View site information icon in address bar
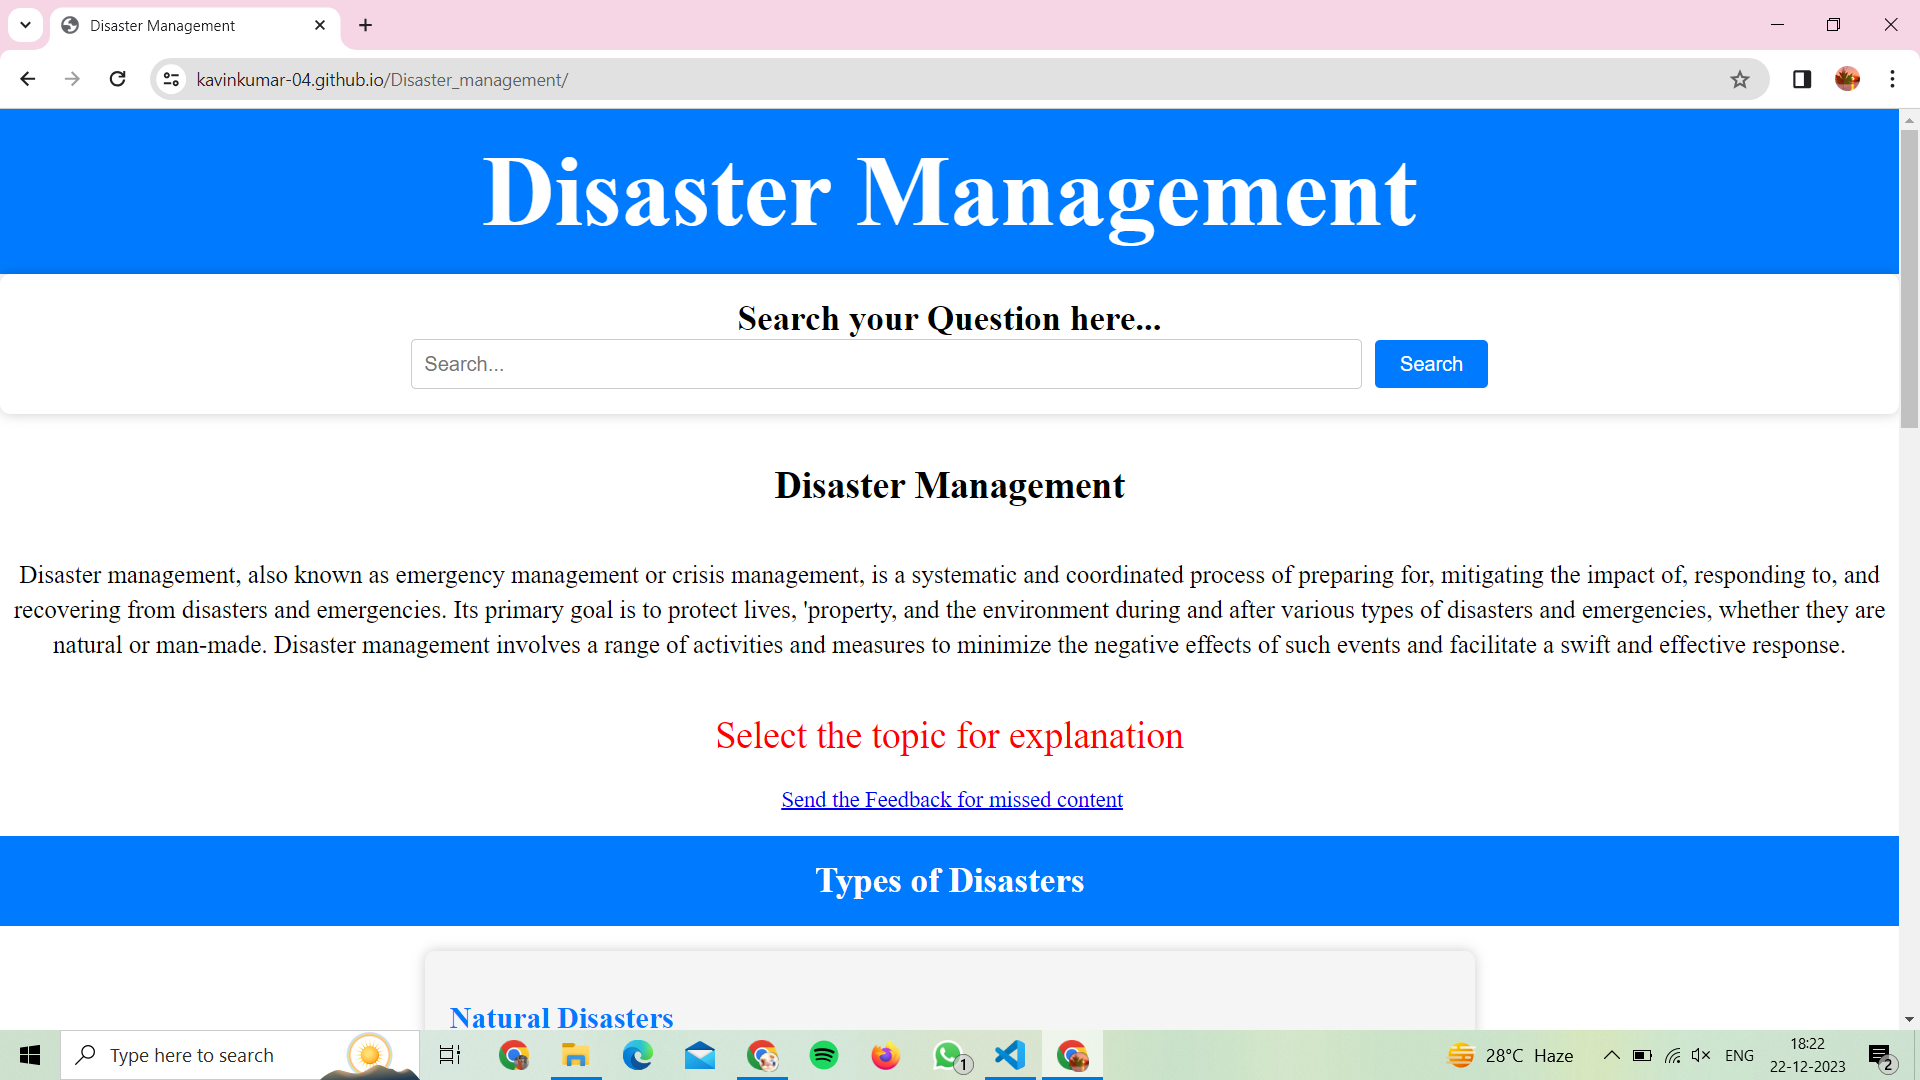 click(x=172, y=79)
